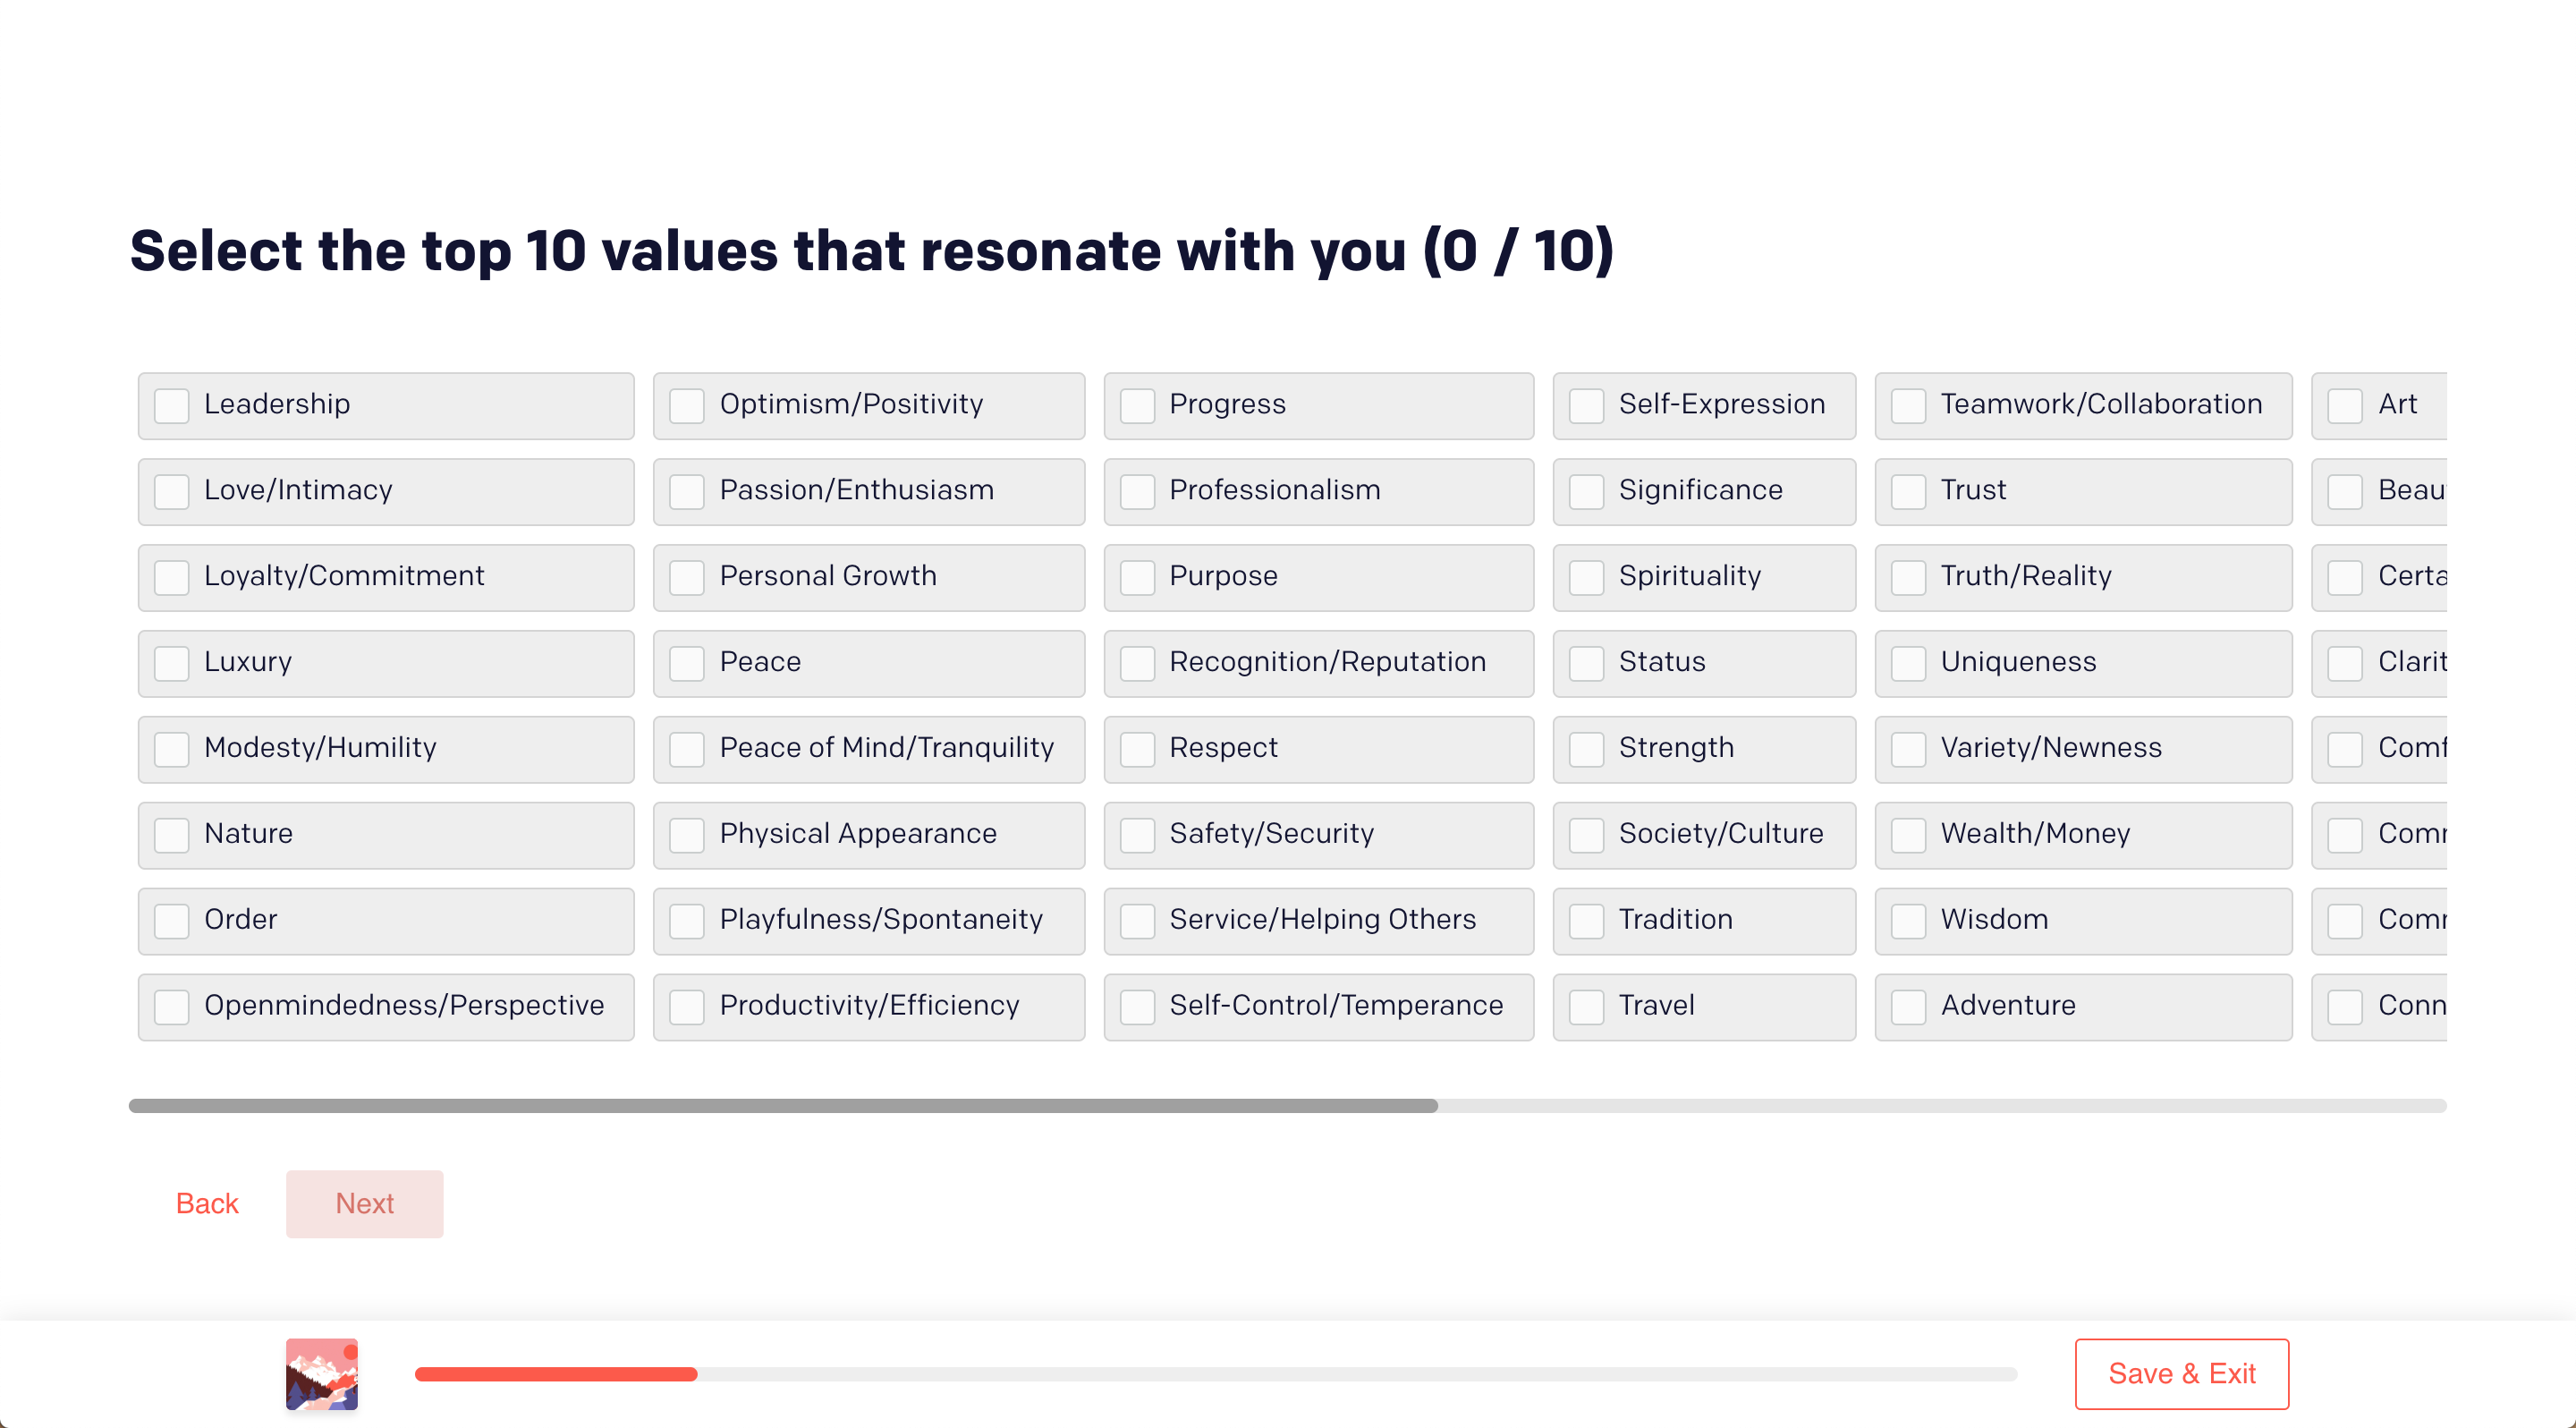Image resolution: width=2576 pixels, height=1428 pixels.
Task: Tick the Nature checkbox
Action: click(172, 835)
